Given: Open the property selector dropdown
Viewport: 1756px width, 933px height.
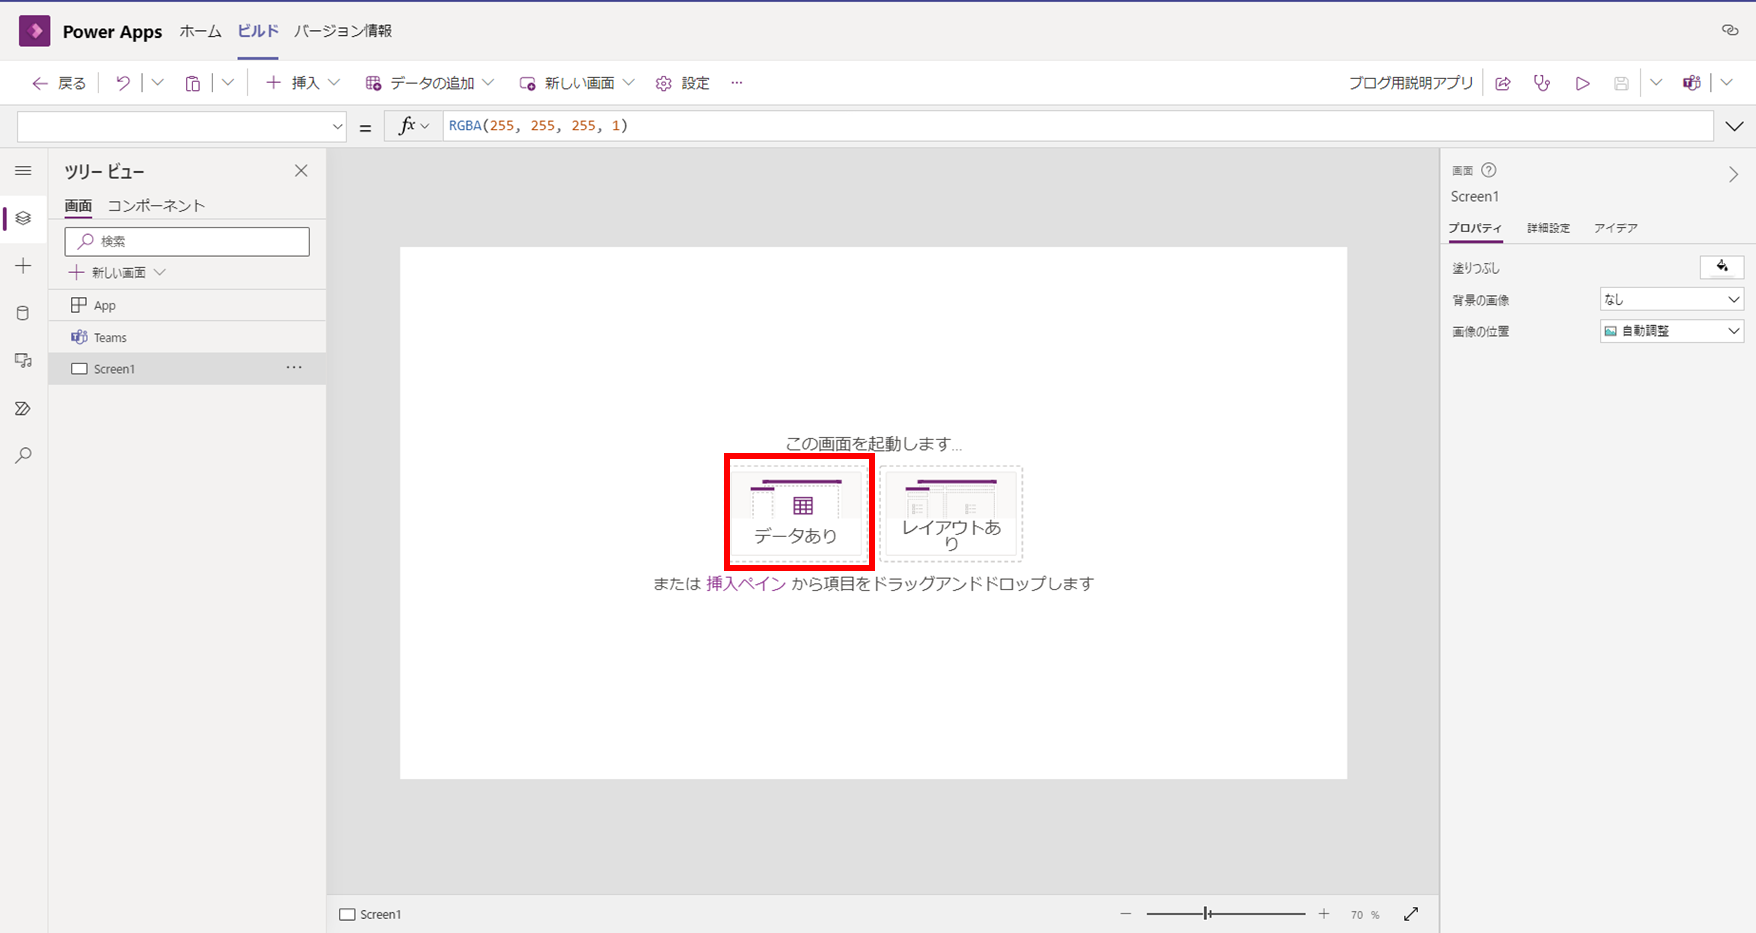Looking at the screenshot, I should tap(182, 127).
